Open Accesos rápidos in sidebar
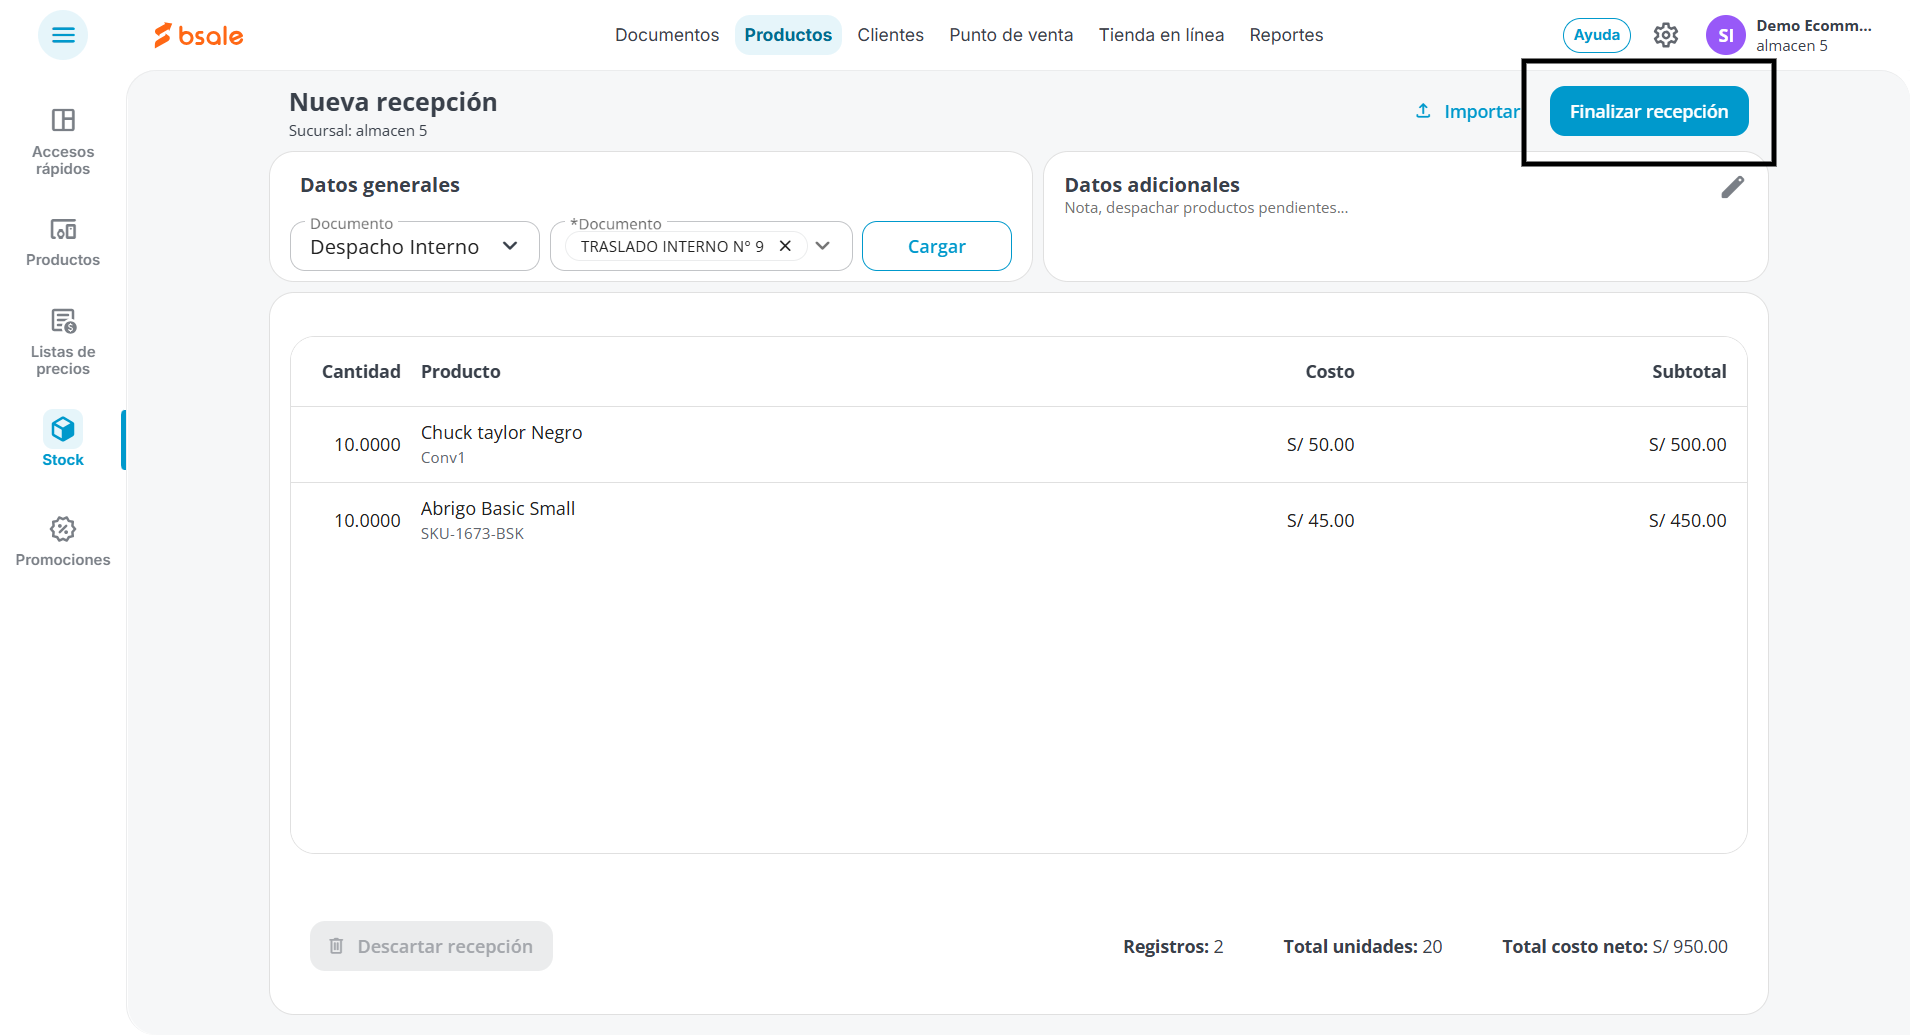The image size is (1910, 1035). click(63, 142)
